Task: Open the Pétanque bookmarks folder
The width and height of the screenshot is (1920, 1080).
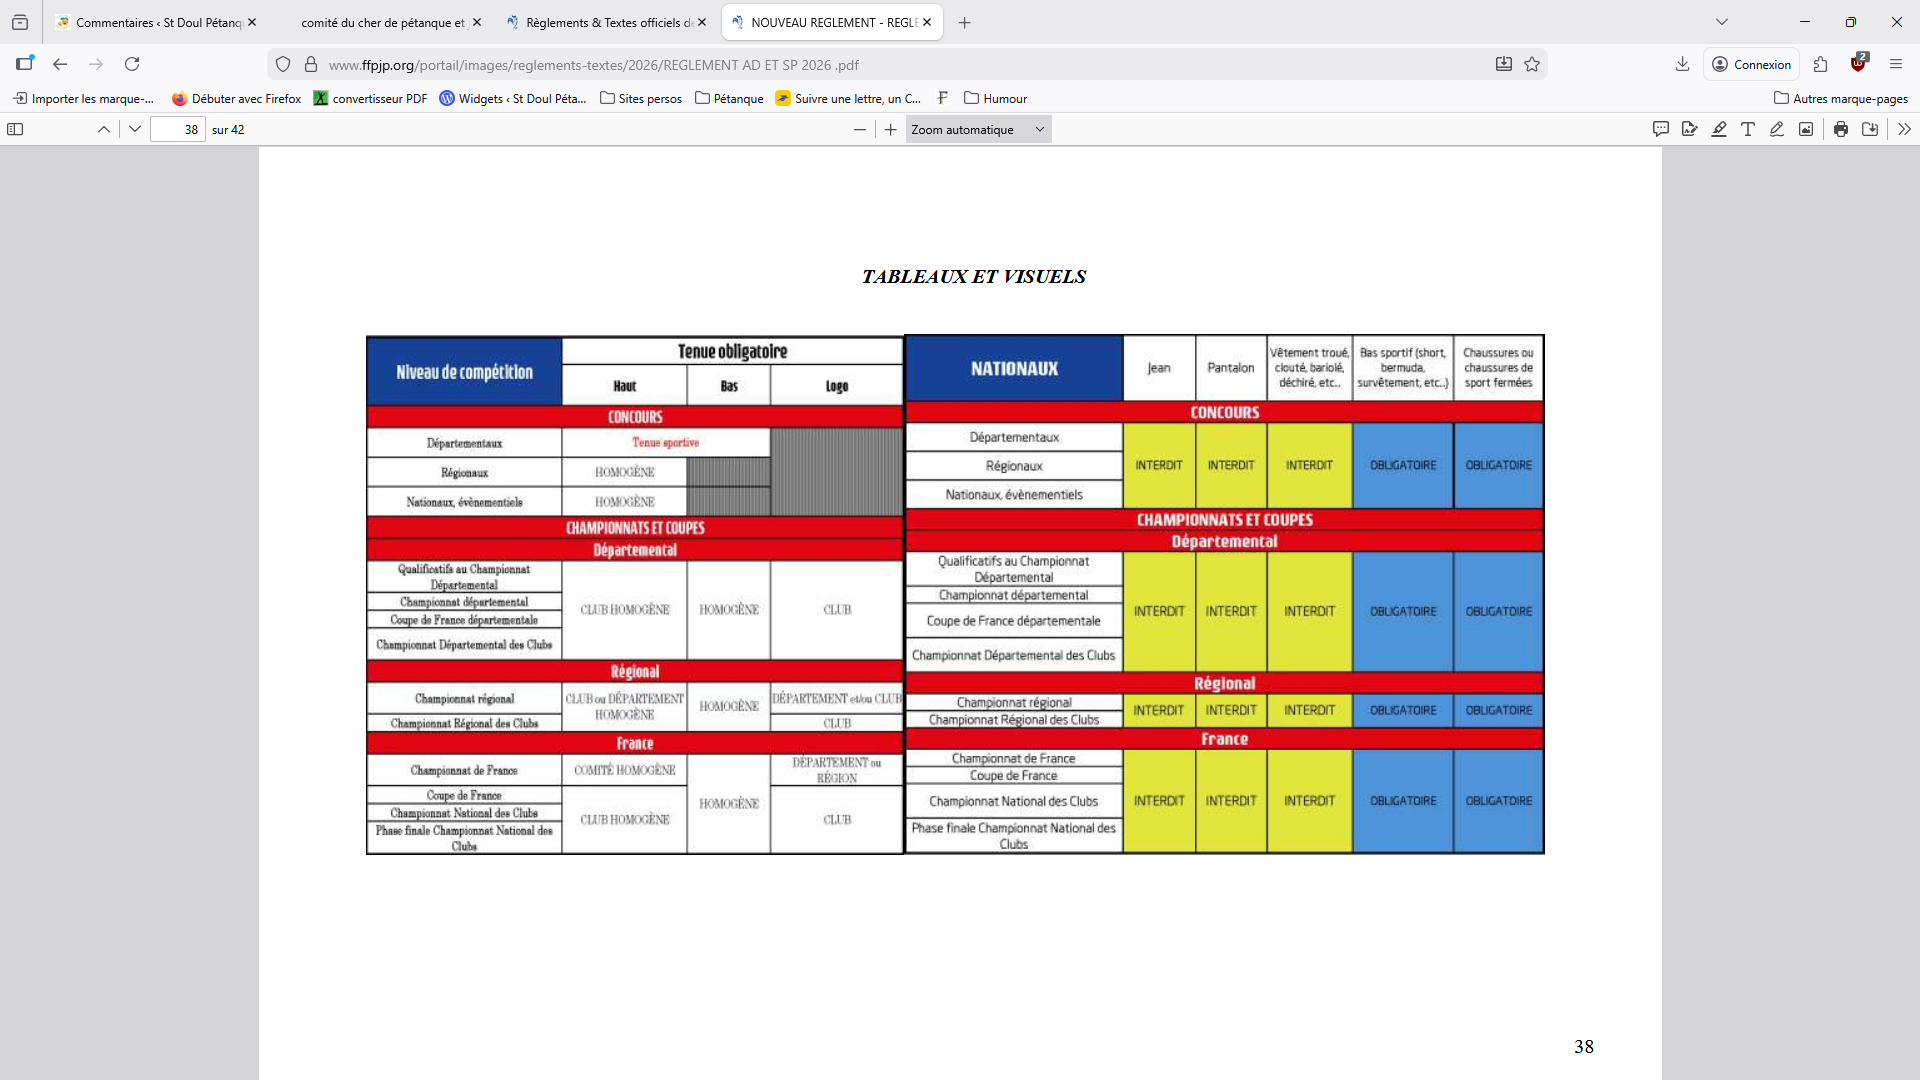Action: point(729,98)
